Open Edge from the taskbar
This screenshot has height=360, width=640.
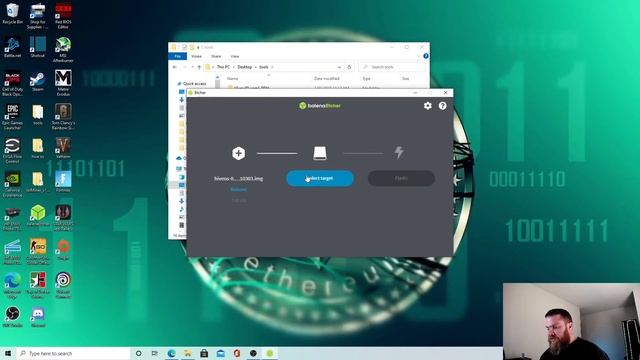[x=171, y=353]
